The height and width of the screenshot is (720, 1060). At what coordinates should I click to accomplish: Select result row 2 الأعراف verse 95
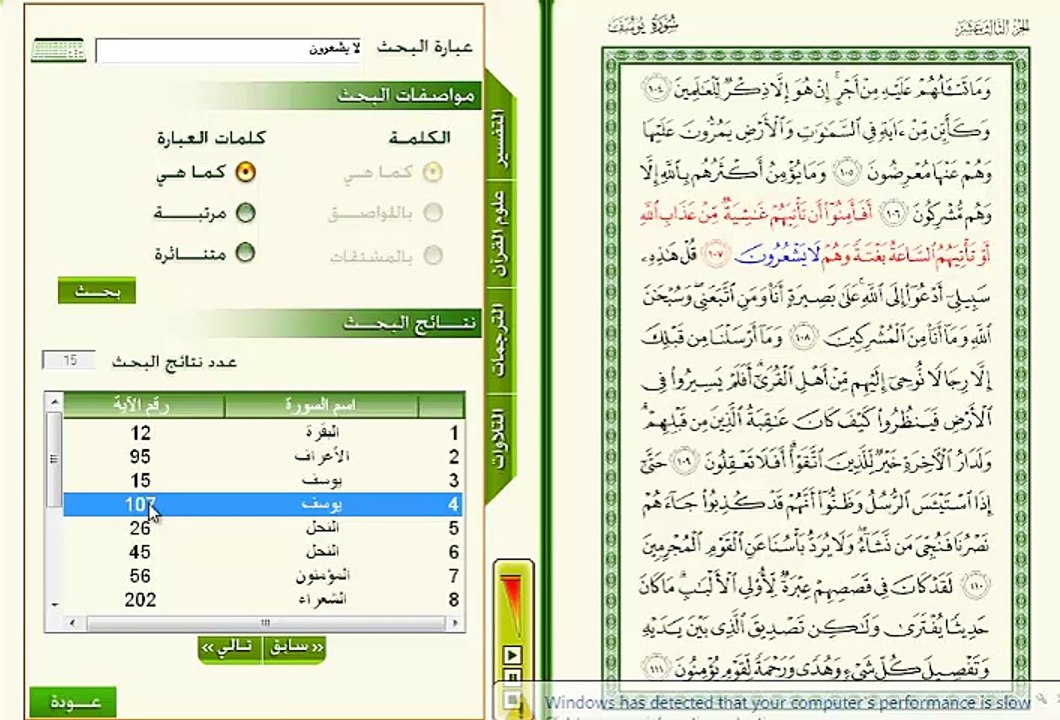pos(264,456)
